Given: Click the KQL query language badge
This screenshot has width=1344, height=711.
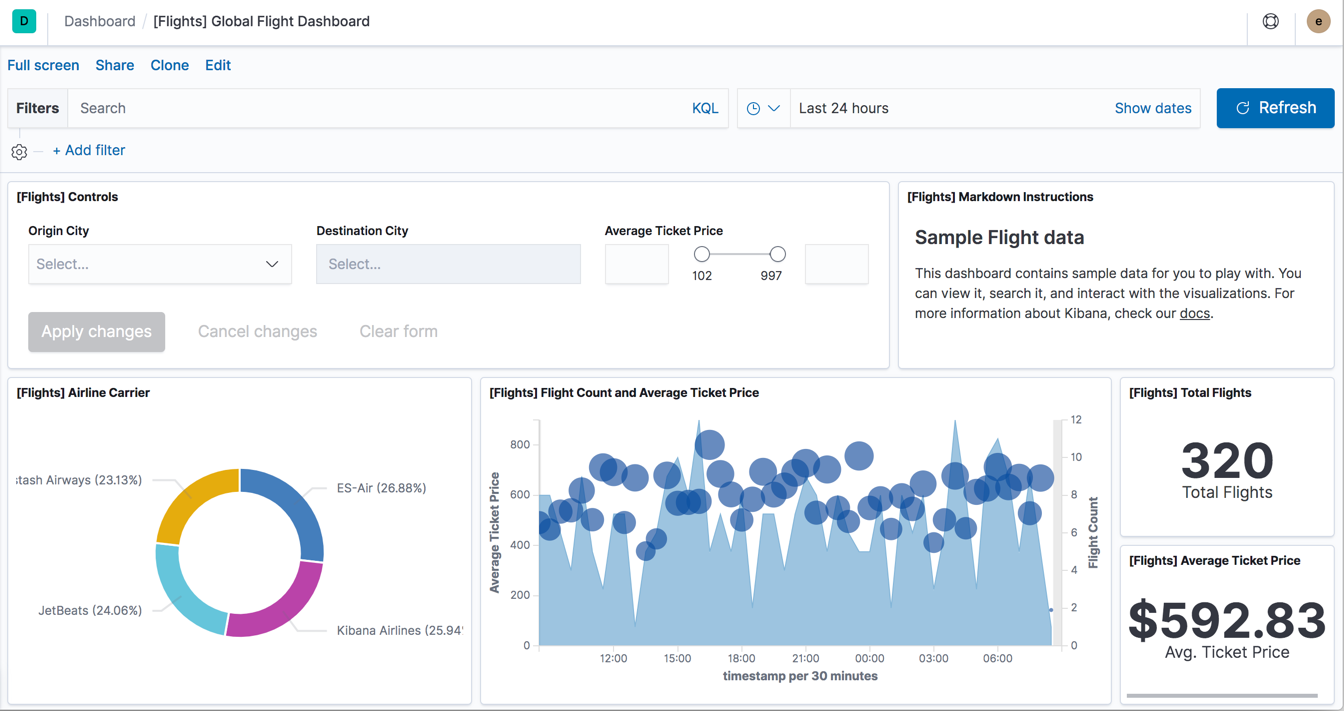Looking at the screenshot, I should tap(705, 108).
